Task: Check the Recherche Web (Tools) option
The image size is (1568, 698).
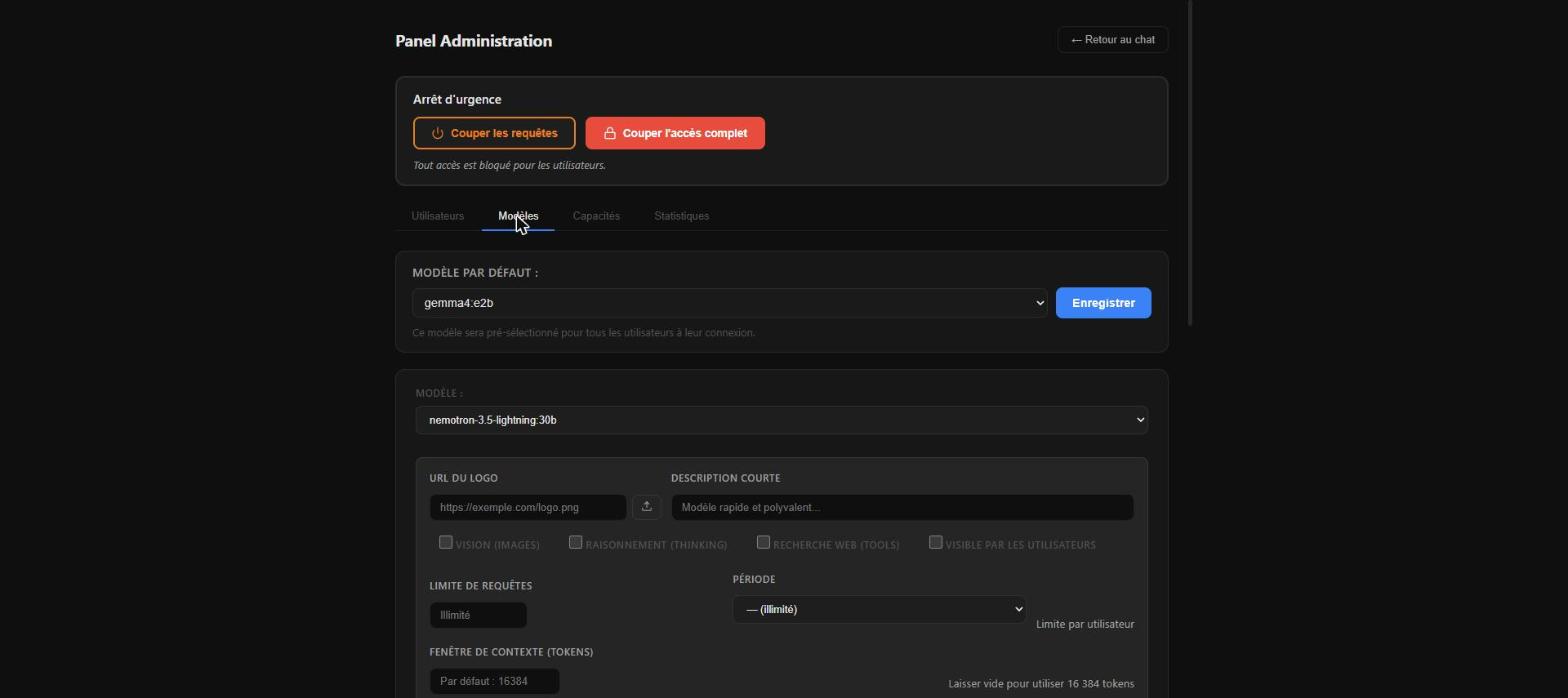Action: 763,542
